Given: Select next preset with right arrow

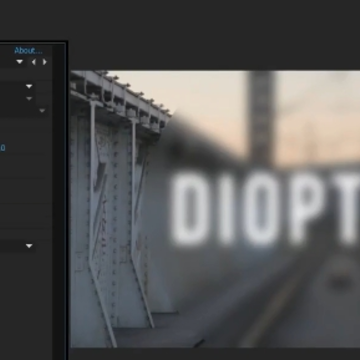Looking at the screenshot, I should [x=45, y=62].
